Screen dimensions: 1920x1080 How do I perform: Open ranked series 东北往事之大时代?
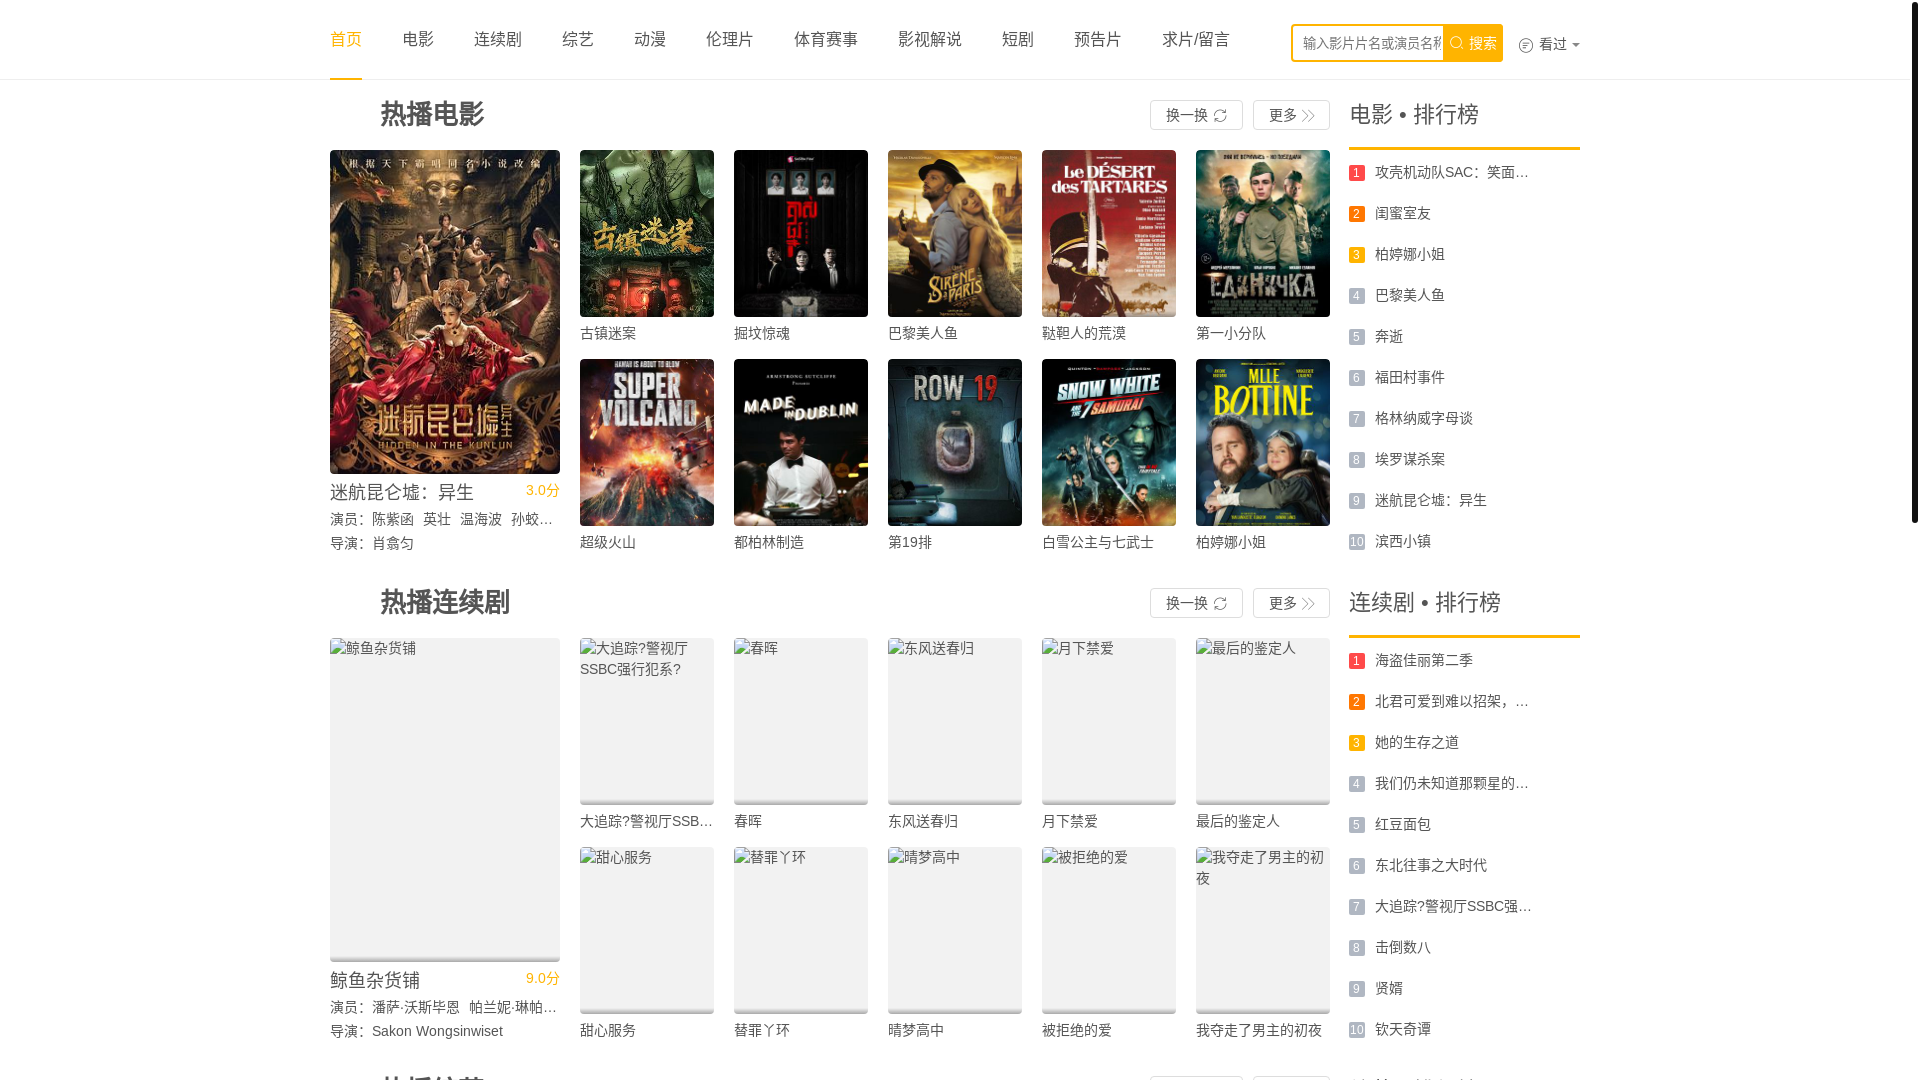coord(1431,865)
